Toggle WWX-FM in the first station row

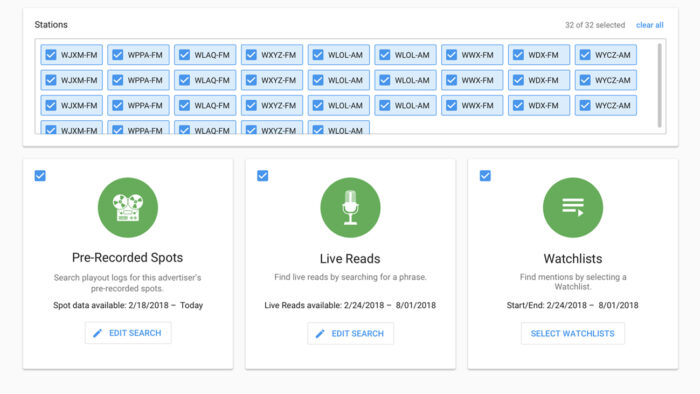coord(472,55)
